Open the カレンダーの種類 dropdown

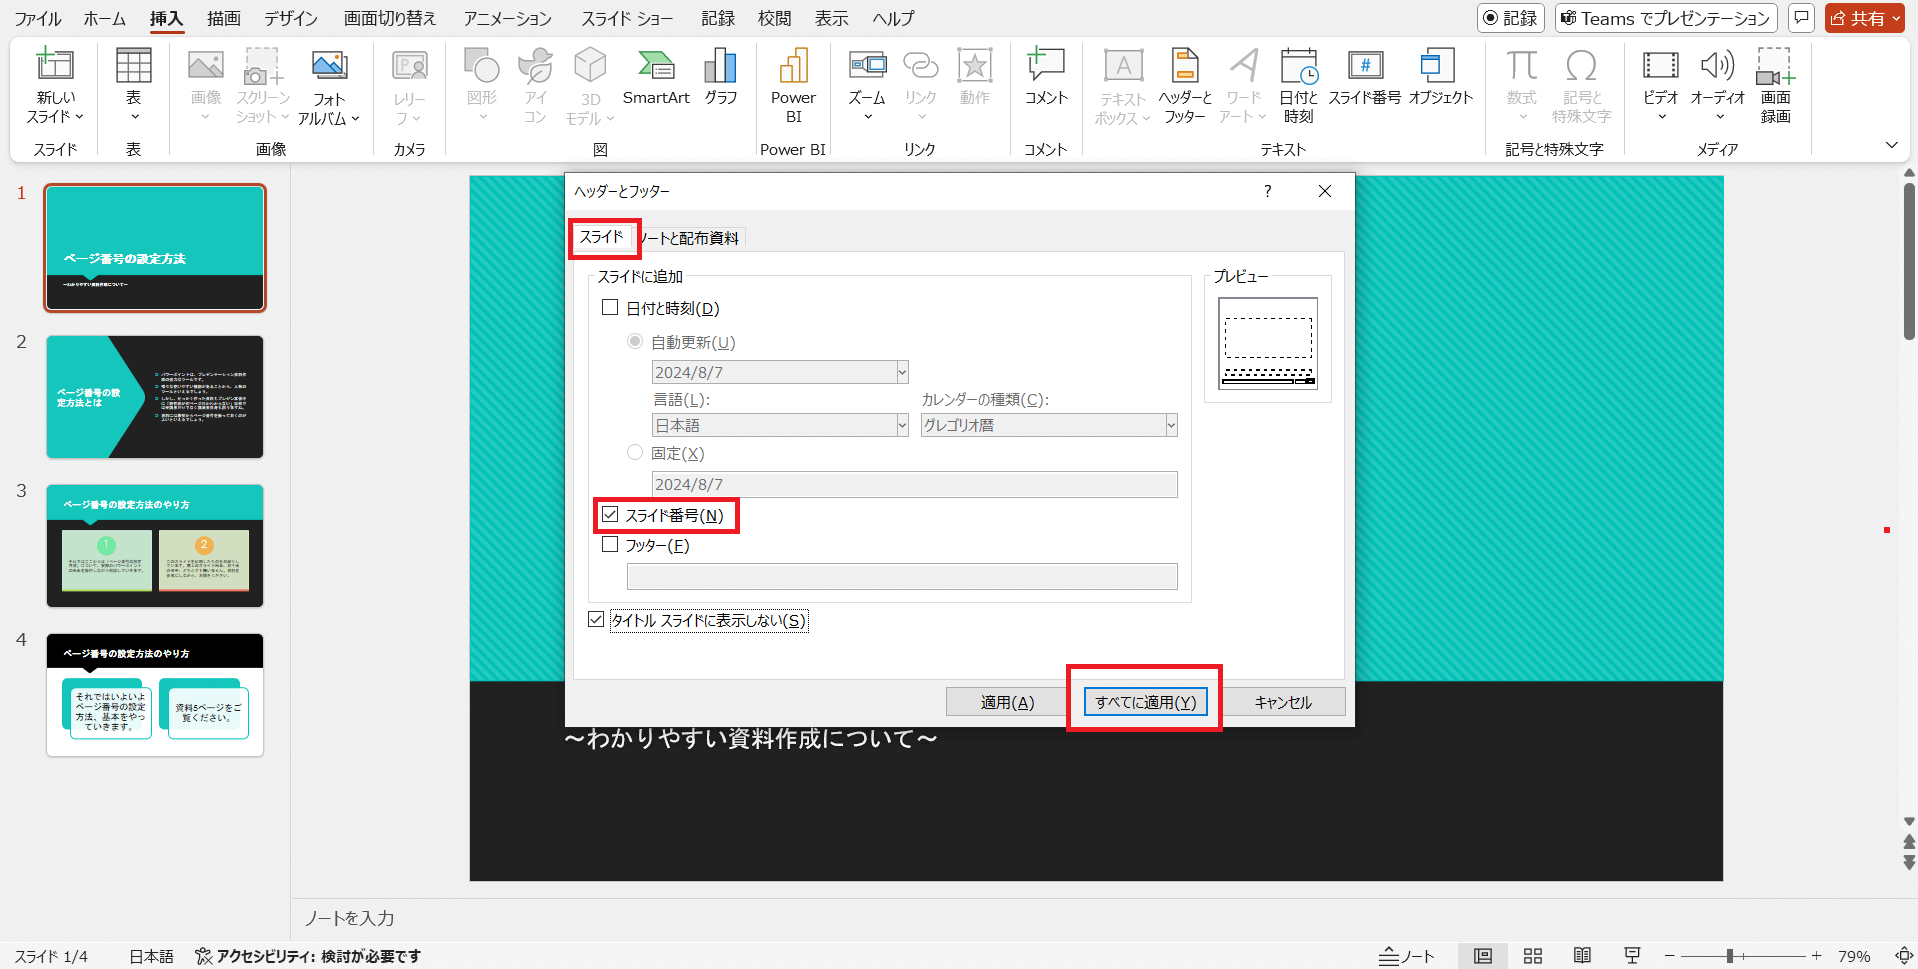click(1168, 424)
